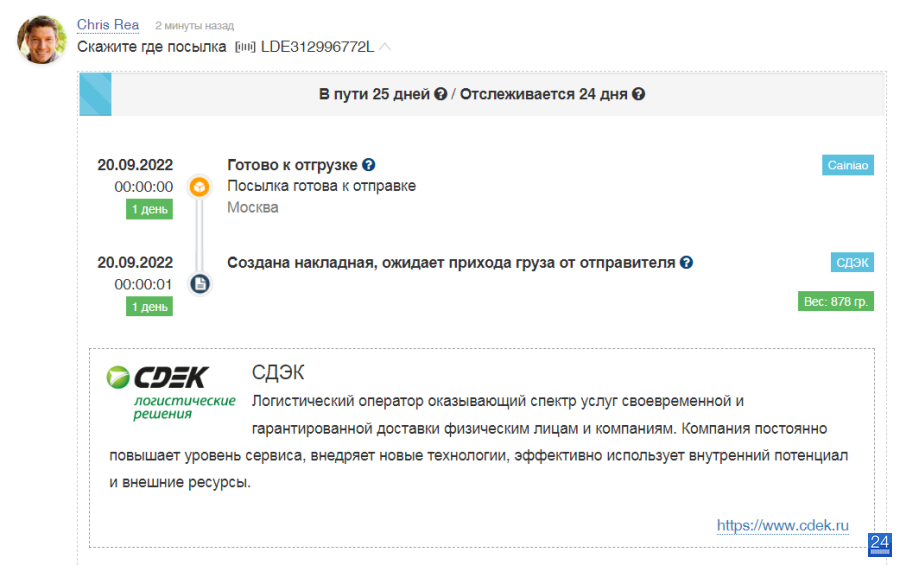Select the Cainiao carrier tag
This screenshot has height=565, width=900.
coord(848,165)
